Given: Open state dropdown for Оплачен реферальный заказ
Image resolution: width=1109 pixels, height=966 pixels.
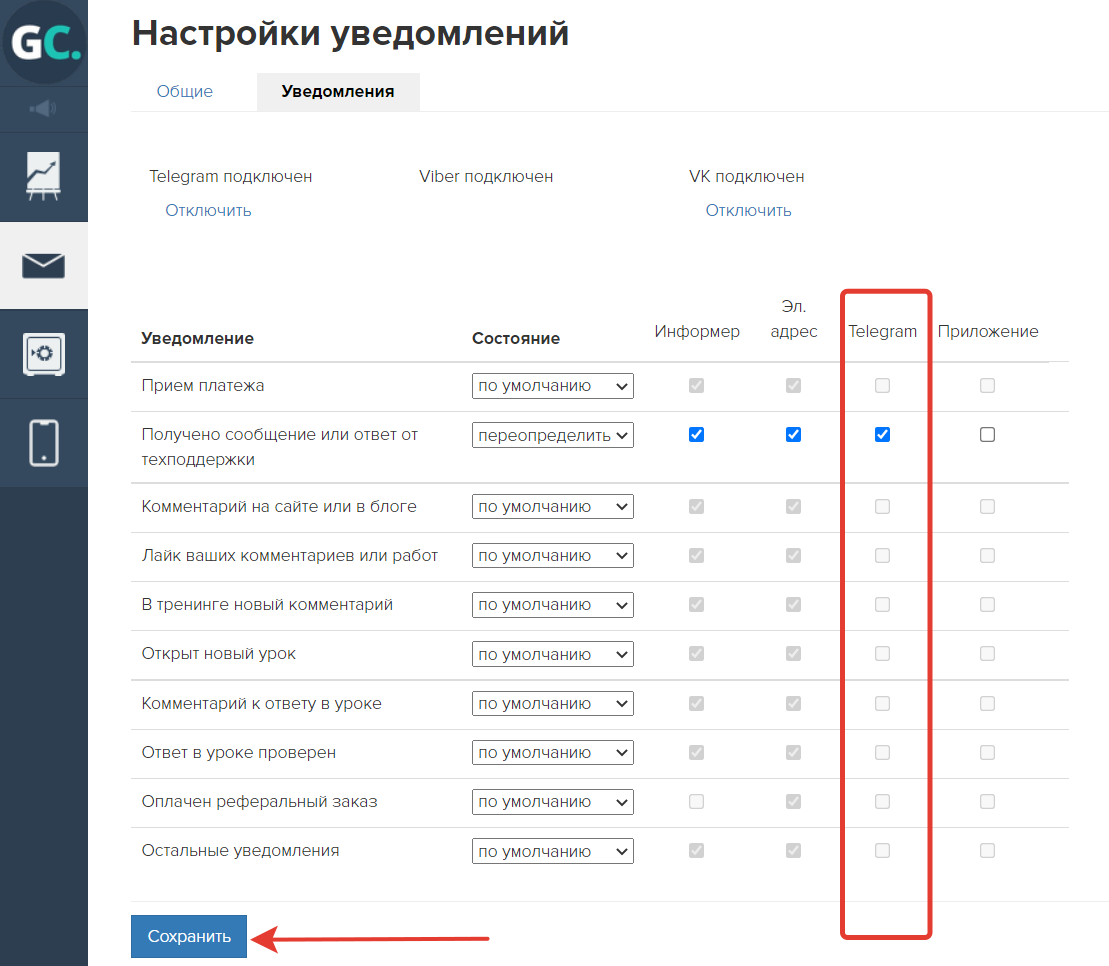Looking at the screenshot, I should pos(552,802).
